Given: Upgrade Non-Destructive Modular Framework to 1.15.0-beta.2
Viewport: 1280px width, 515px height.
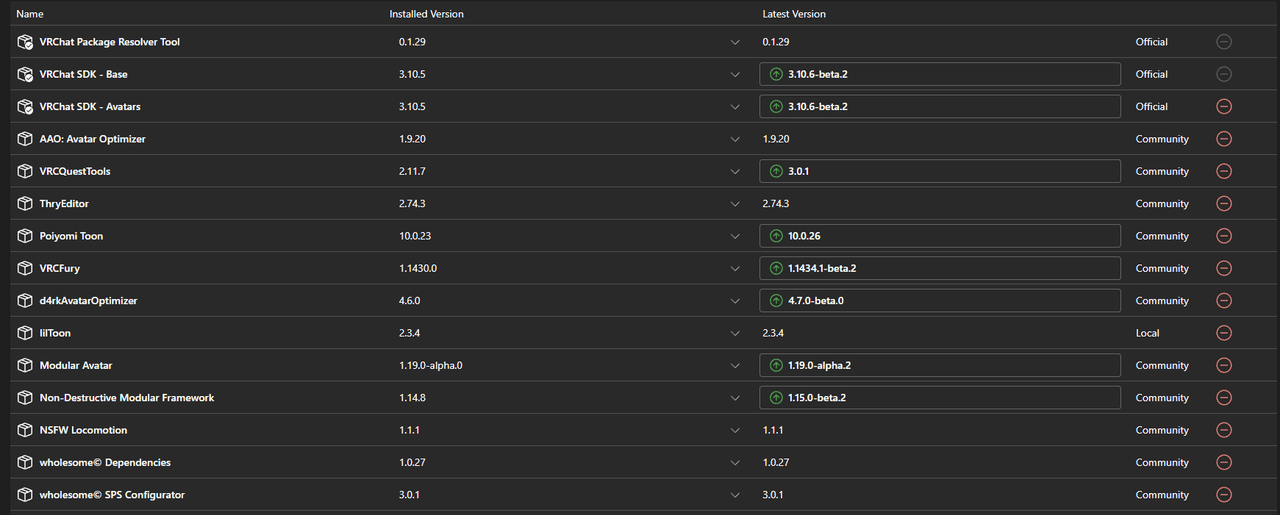Looking at the screenshot, I should [940, 398].
